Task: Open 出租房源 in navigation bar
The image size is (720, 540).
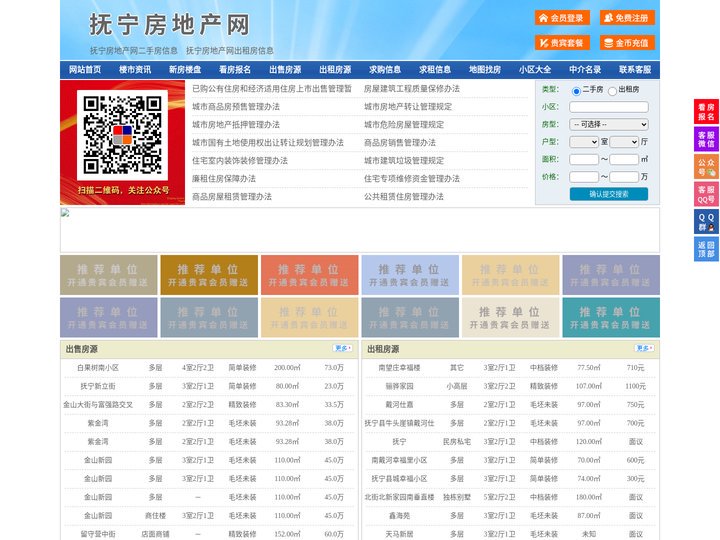Action: tap(335, 70)
